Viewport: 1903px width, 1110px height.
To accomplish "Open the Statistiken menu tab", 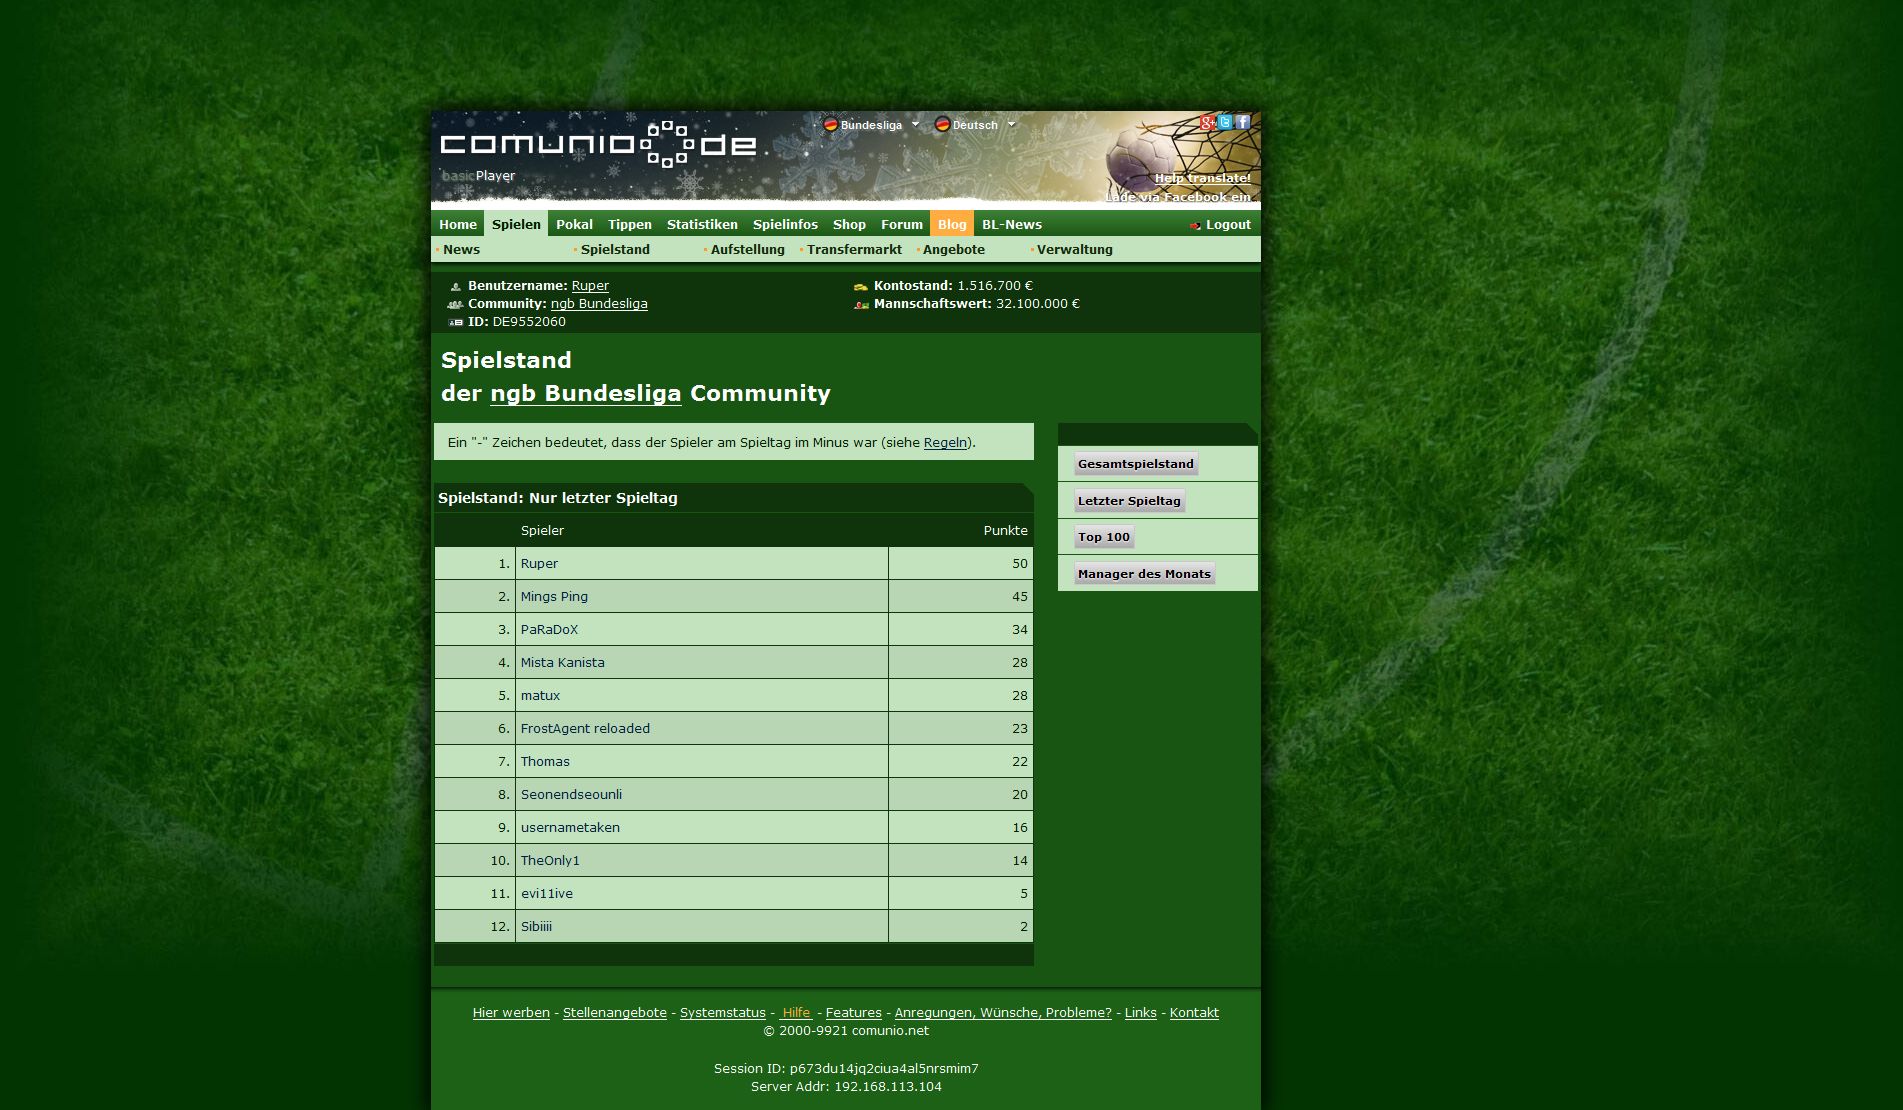I will (702, 225).
